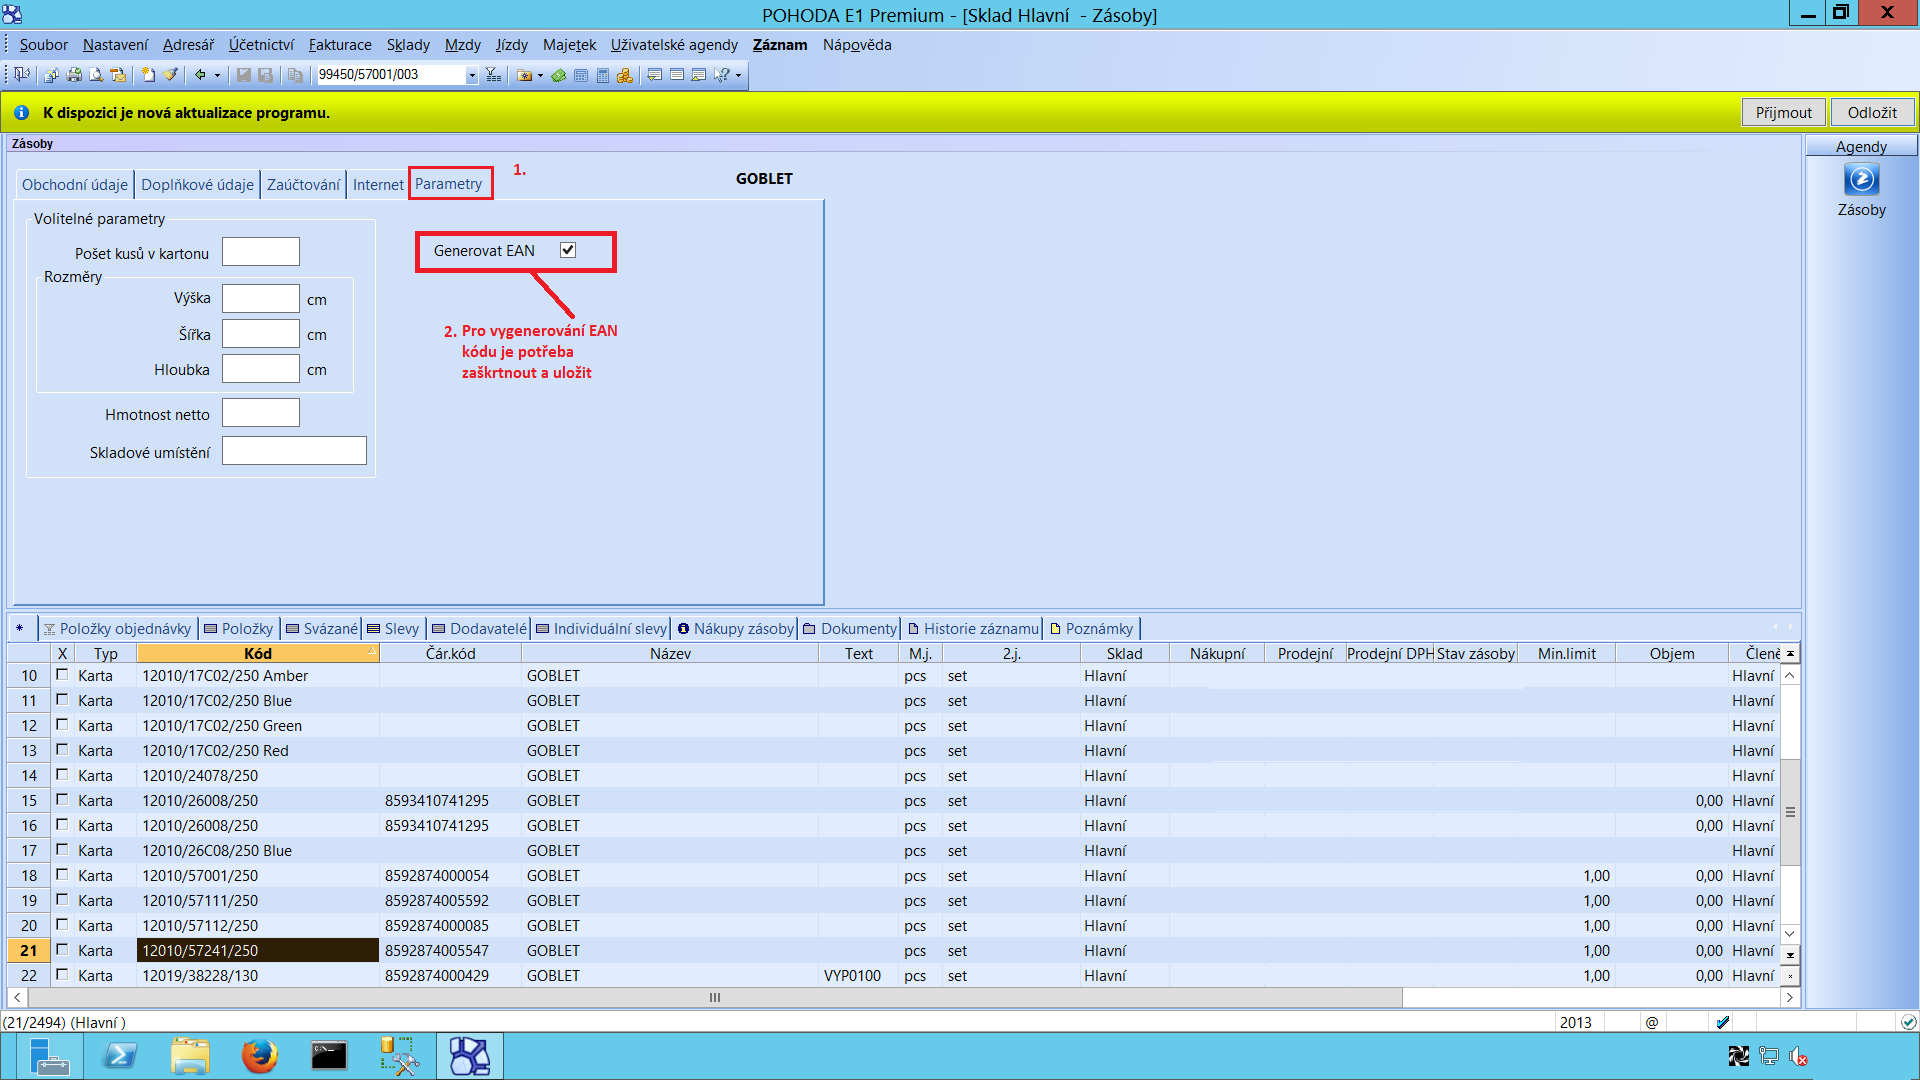Toggle the Generovat EAN checkbox
The image size is (1920, 1080).
coord(568,250)
